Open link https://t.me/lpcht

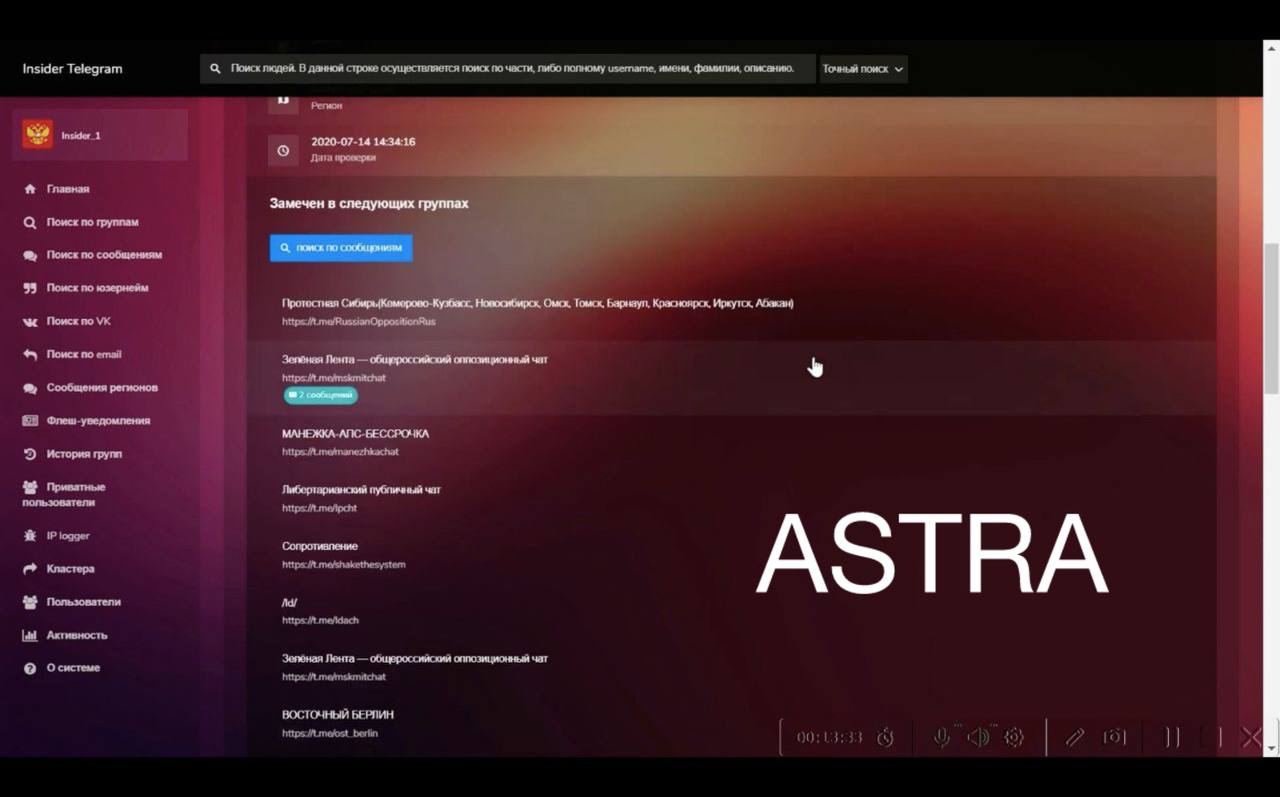[x=319, y=508]
